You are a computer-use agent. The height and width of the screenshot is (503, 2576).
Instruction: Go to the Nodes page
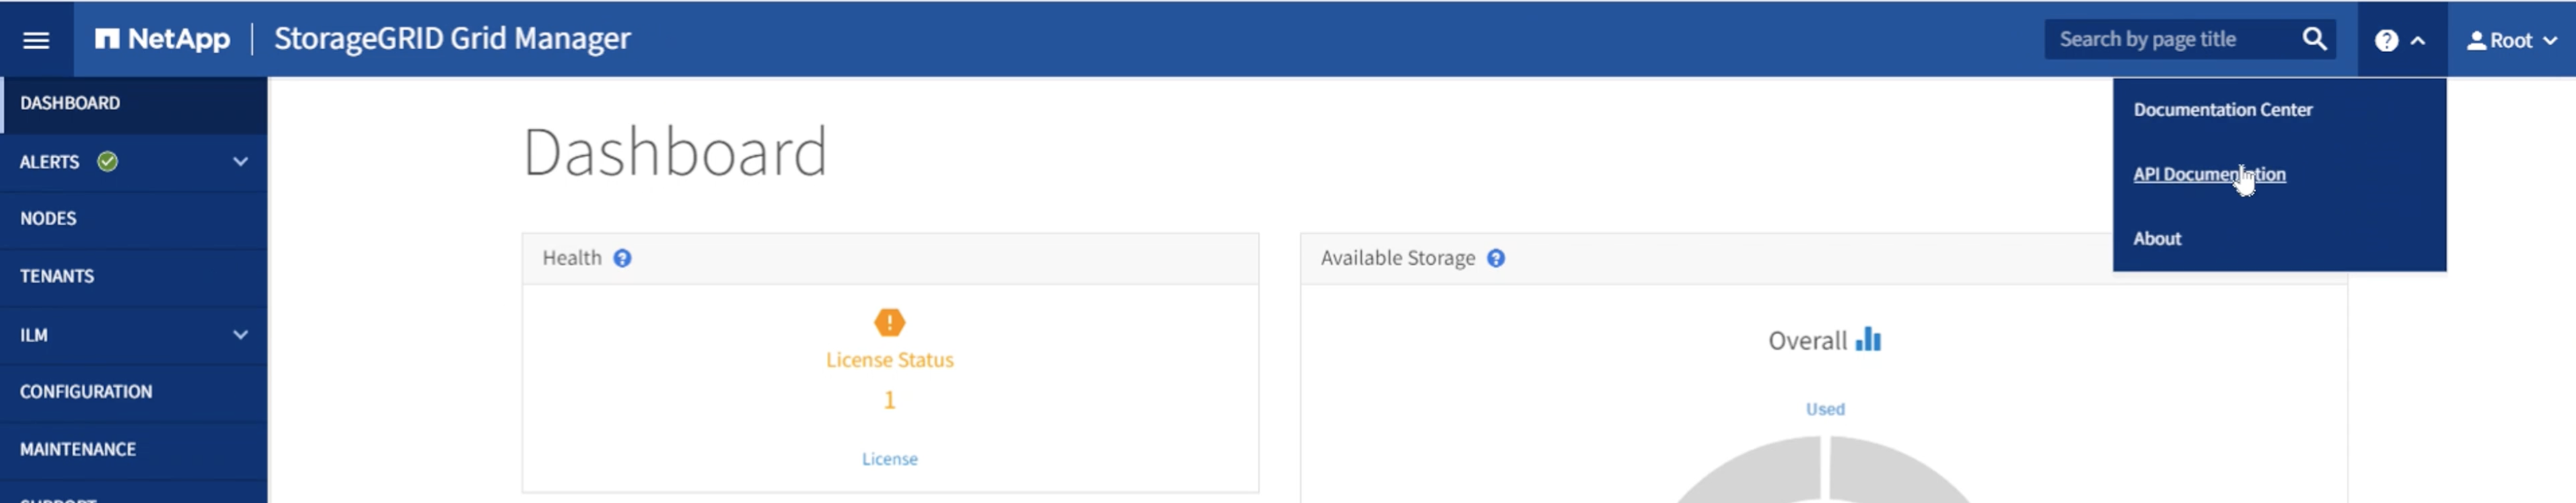pyautogui.click(x=48, y=218)
